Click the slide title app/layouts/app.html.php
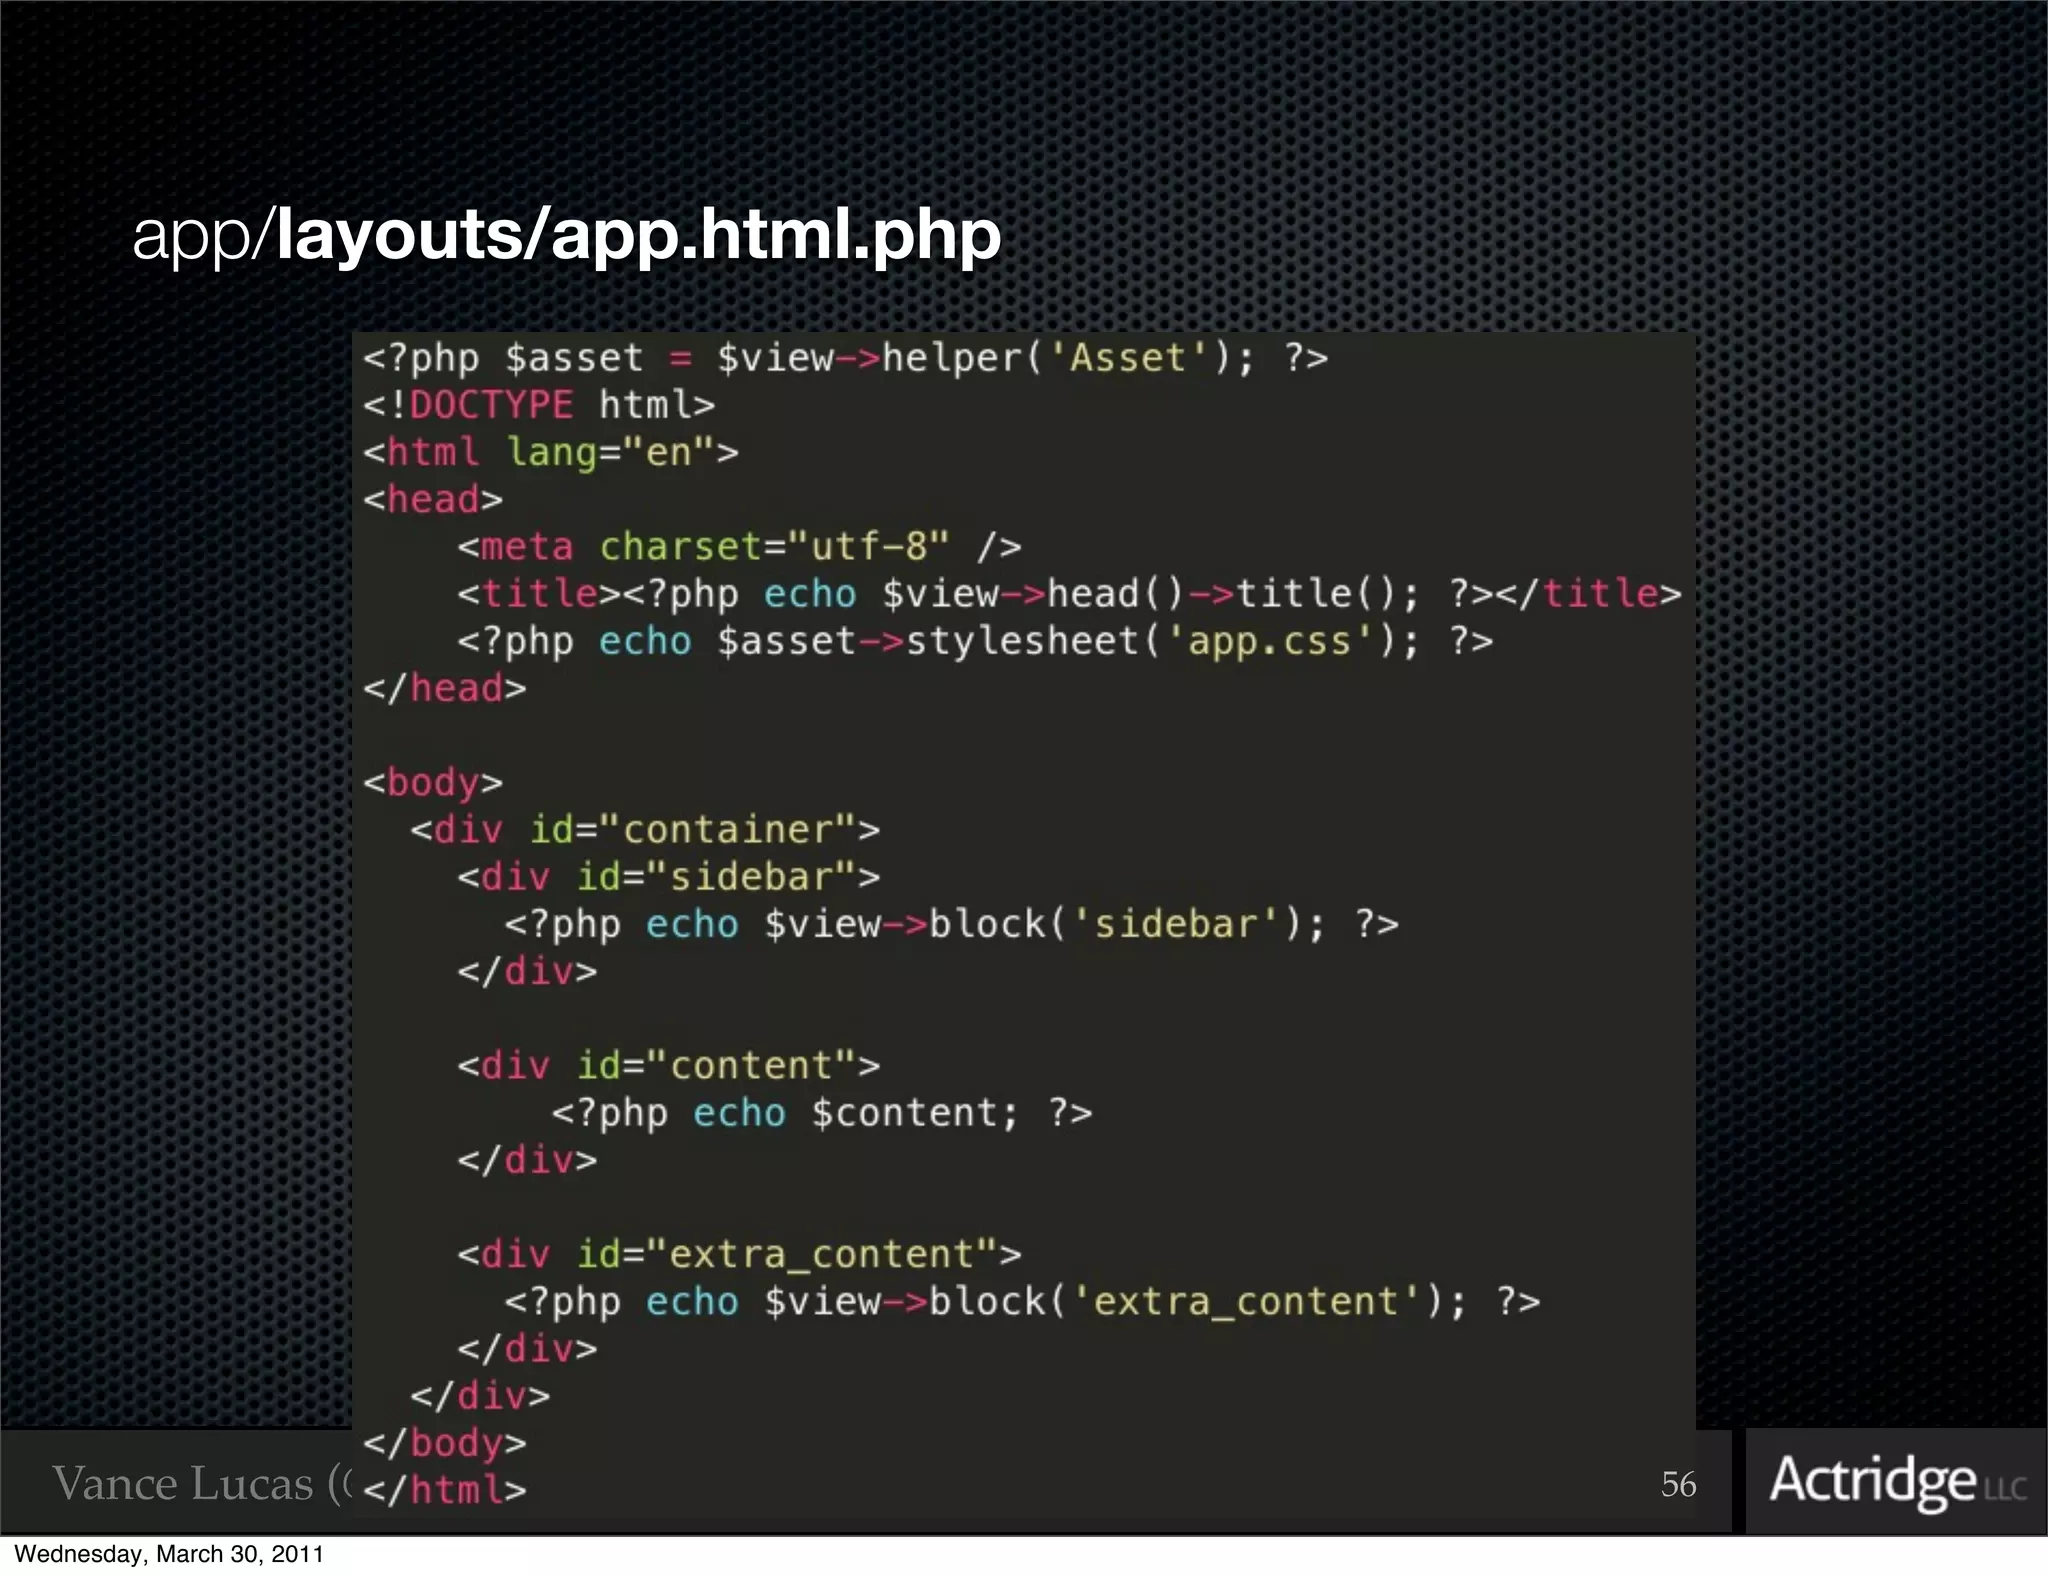Screen dimensions: 2048x1576 [x=566, y=235]
